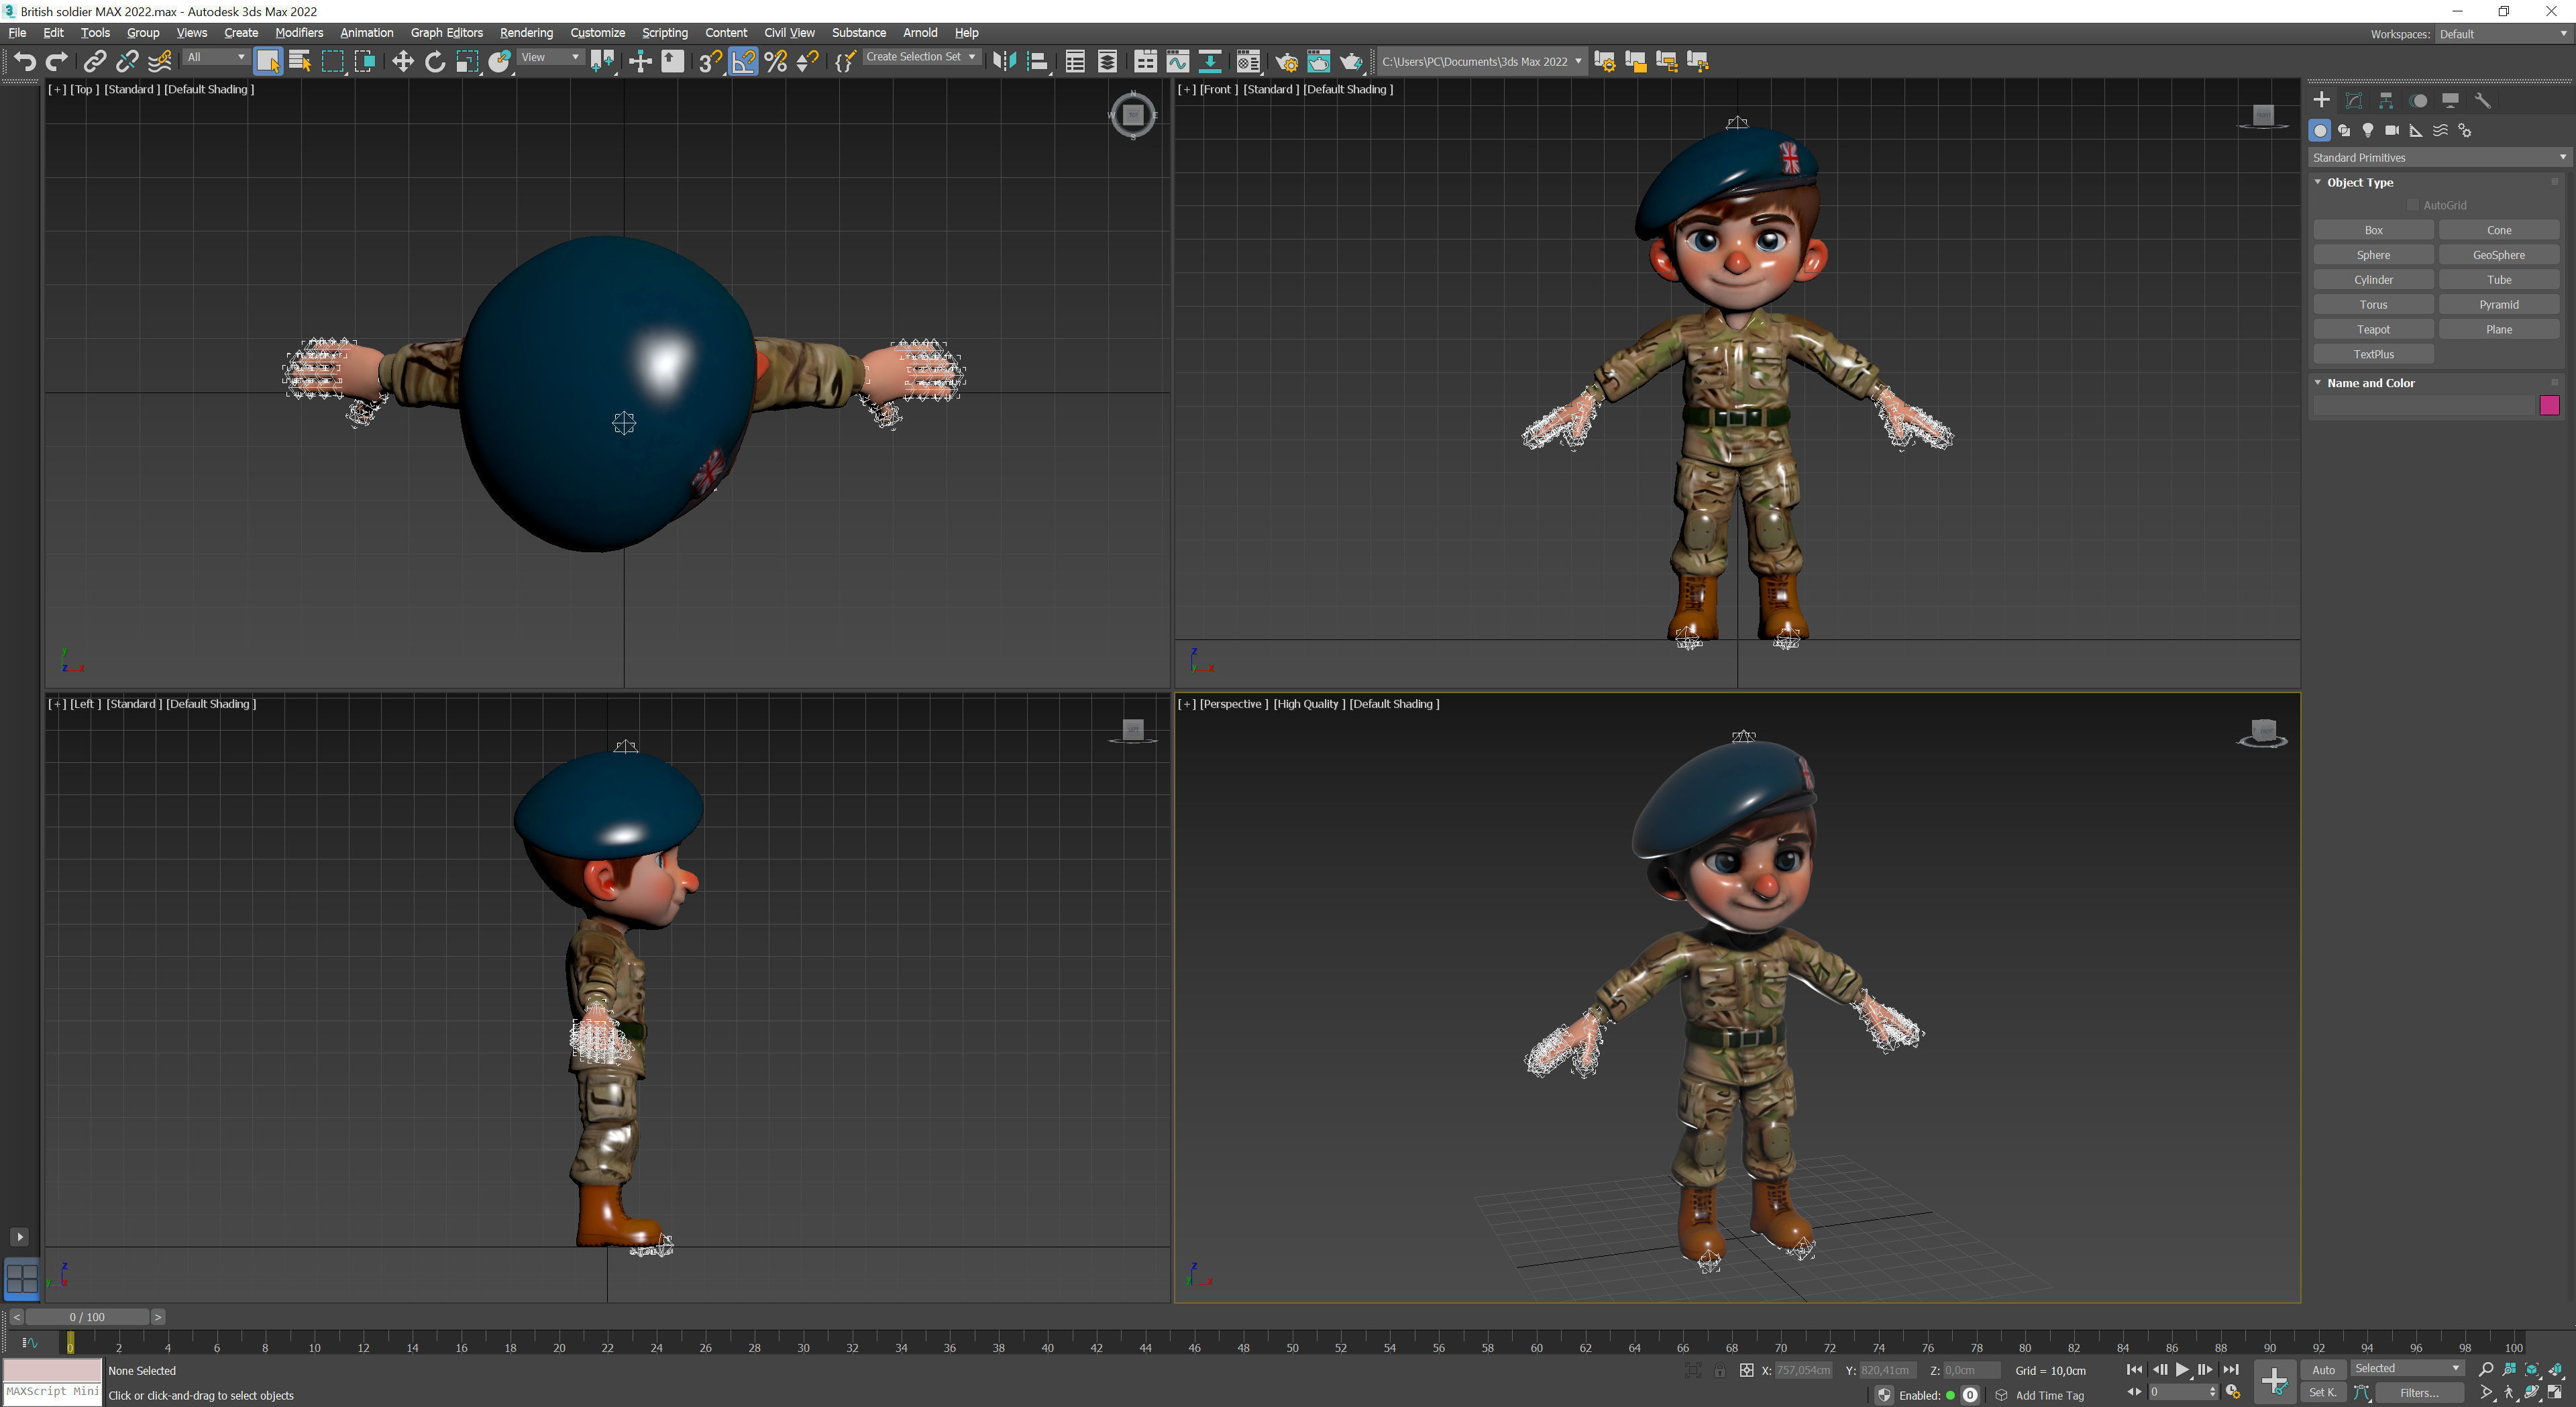Open the Schematic View icon
Viewport: 2576px width, 1407px height.
[1210, 62]
